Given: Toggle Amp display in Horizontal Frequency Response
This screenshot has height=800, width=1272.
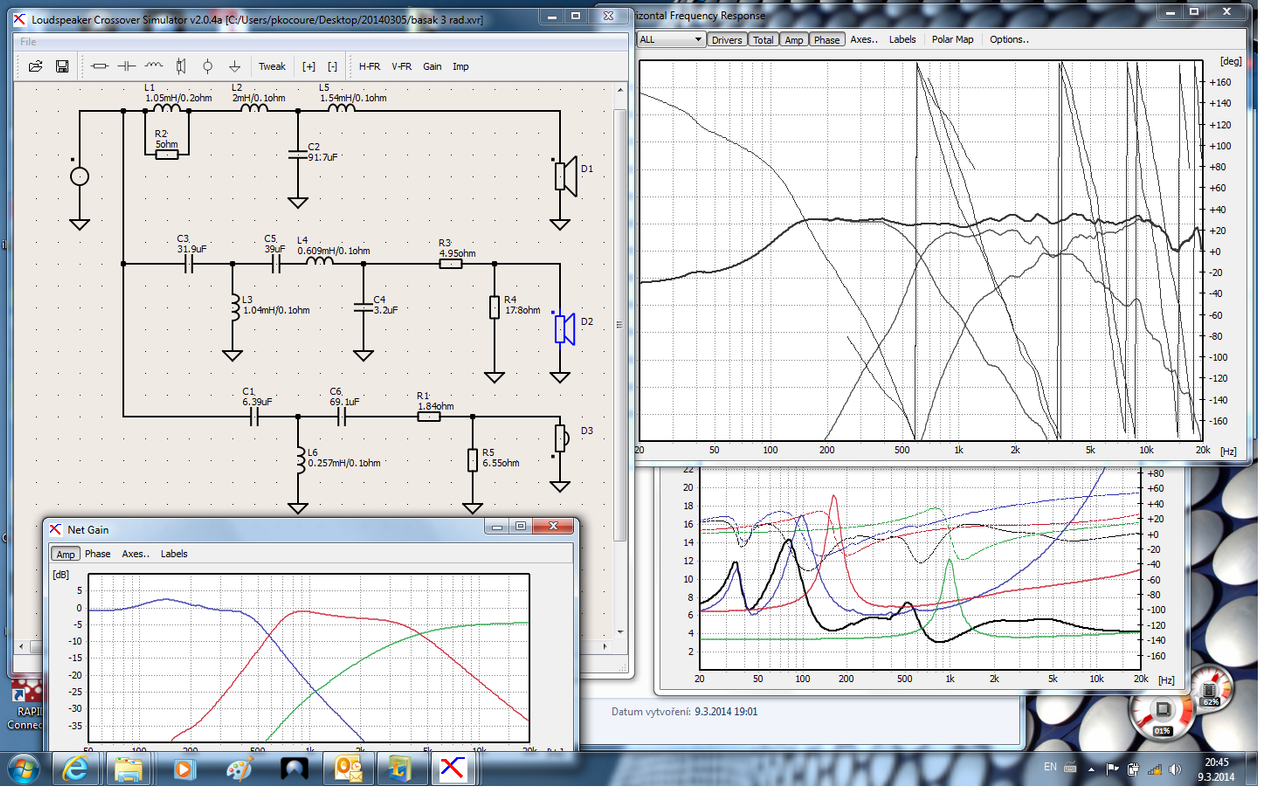Looking at the screenshot, I should [x=794, y=40].
